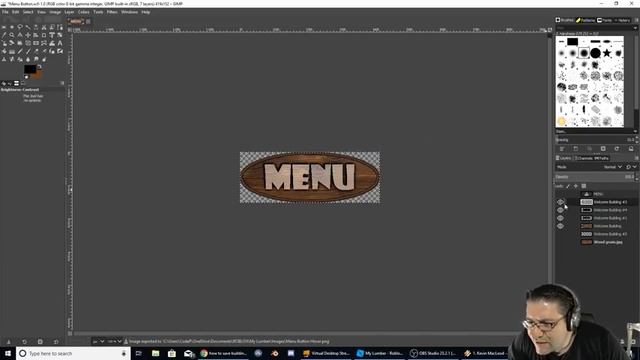Click the background brown color swatch

tap(38, 74)
